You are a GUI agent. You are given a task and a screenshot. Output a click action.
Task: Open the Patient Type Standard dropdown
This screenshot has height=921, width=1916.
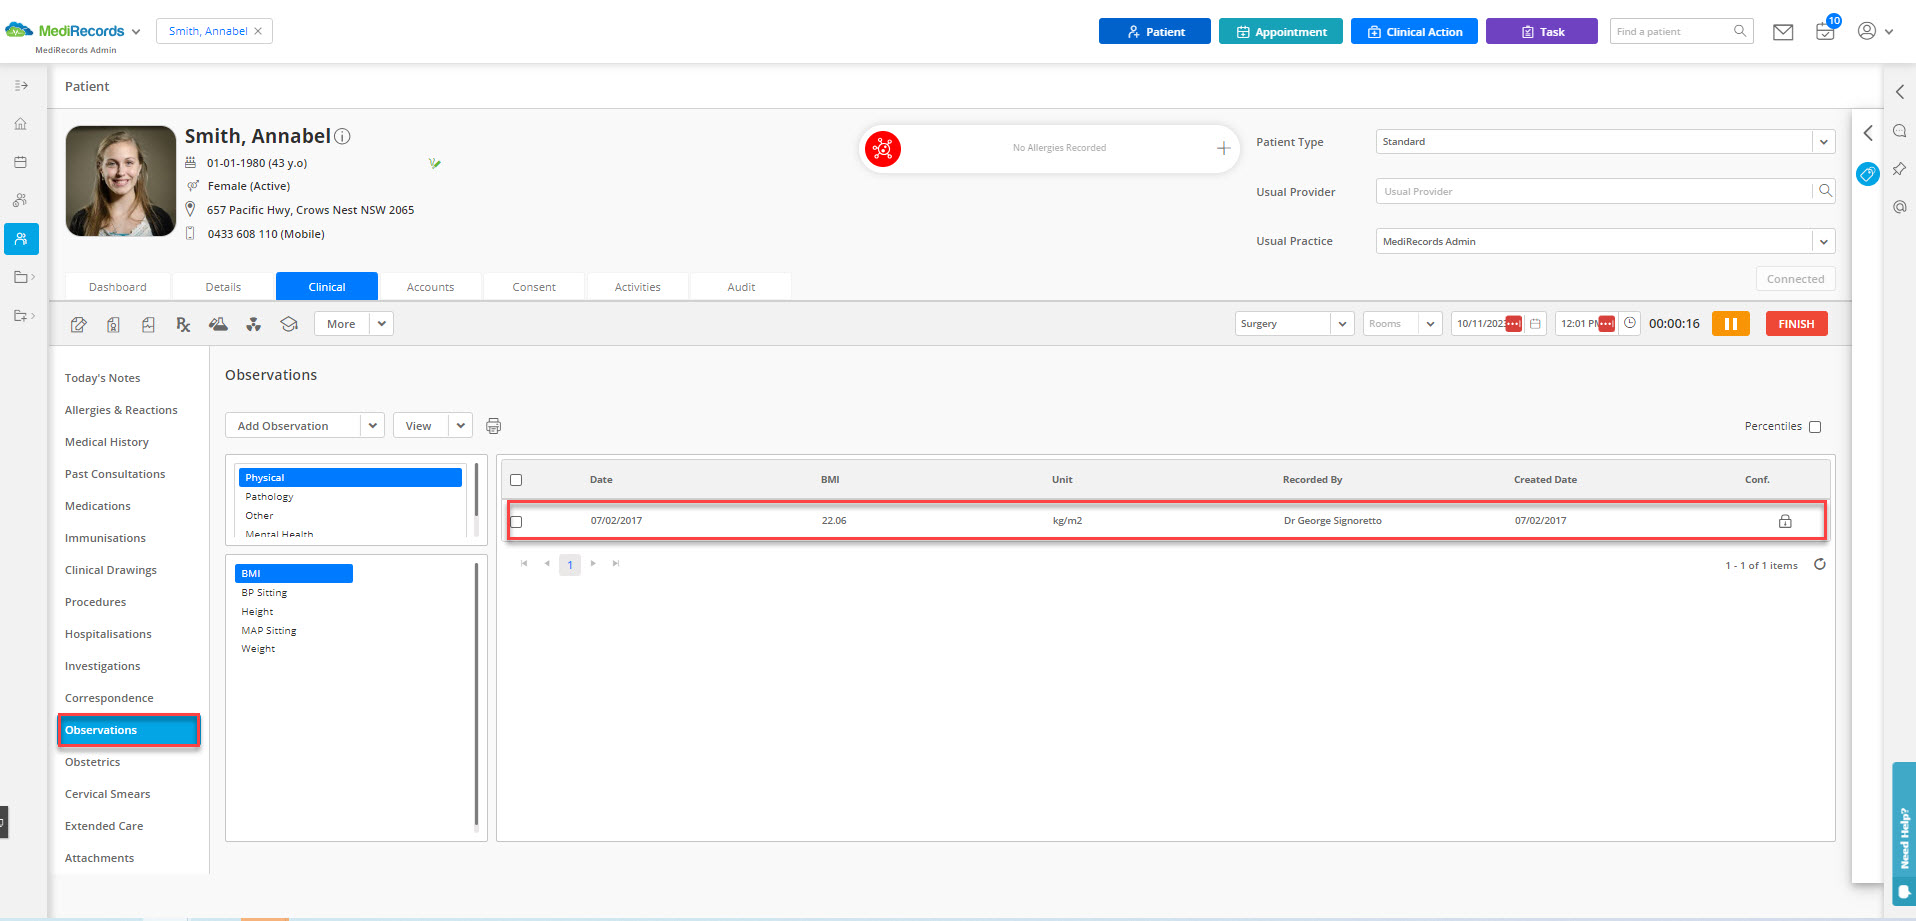pyautogui.click(x=1823, y=142)
